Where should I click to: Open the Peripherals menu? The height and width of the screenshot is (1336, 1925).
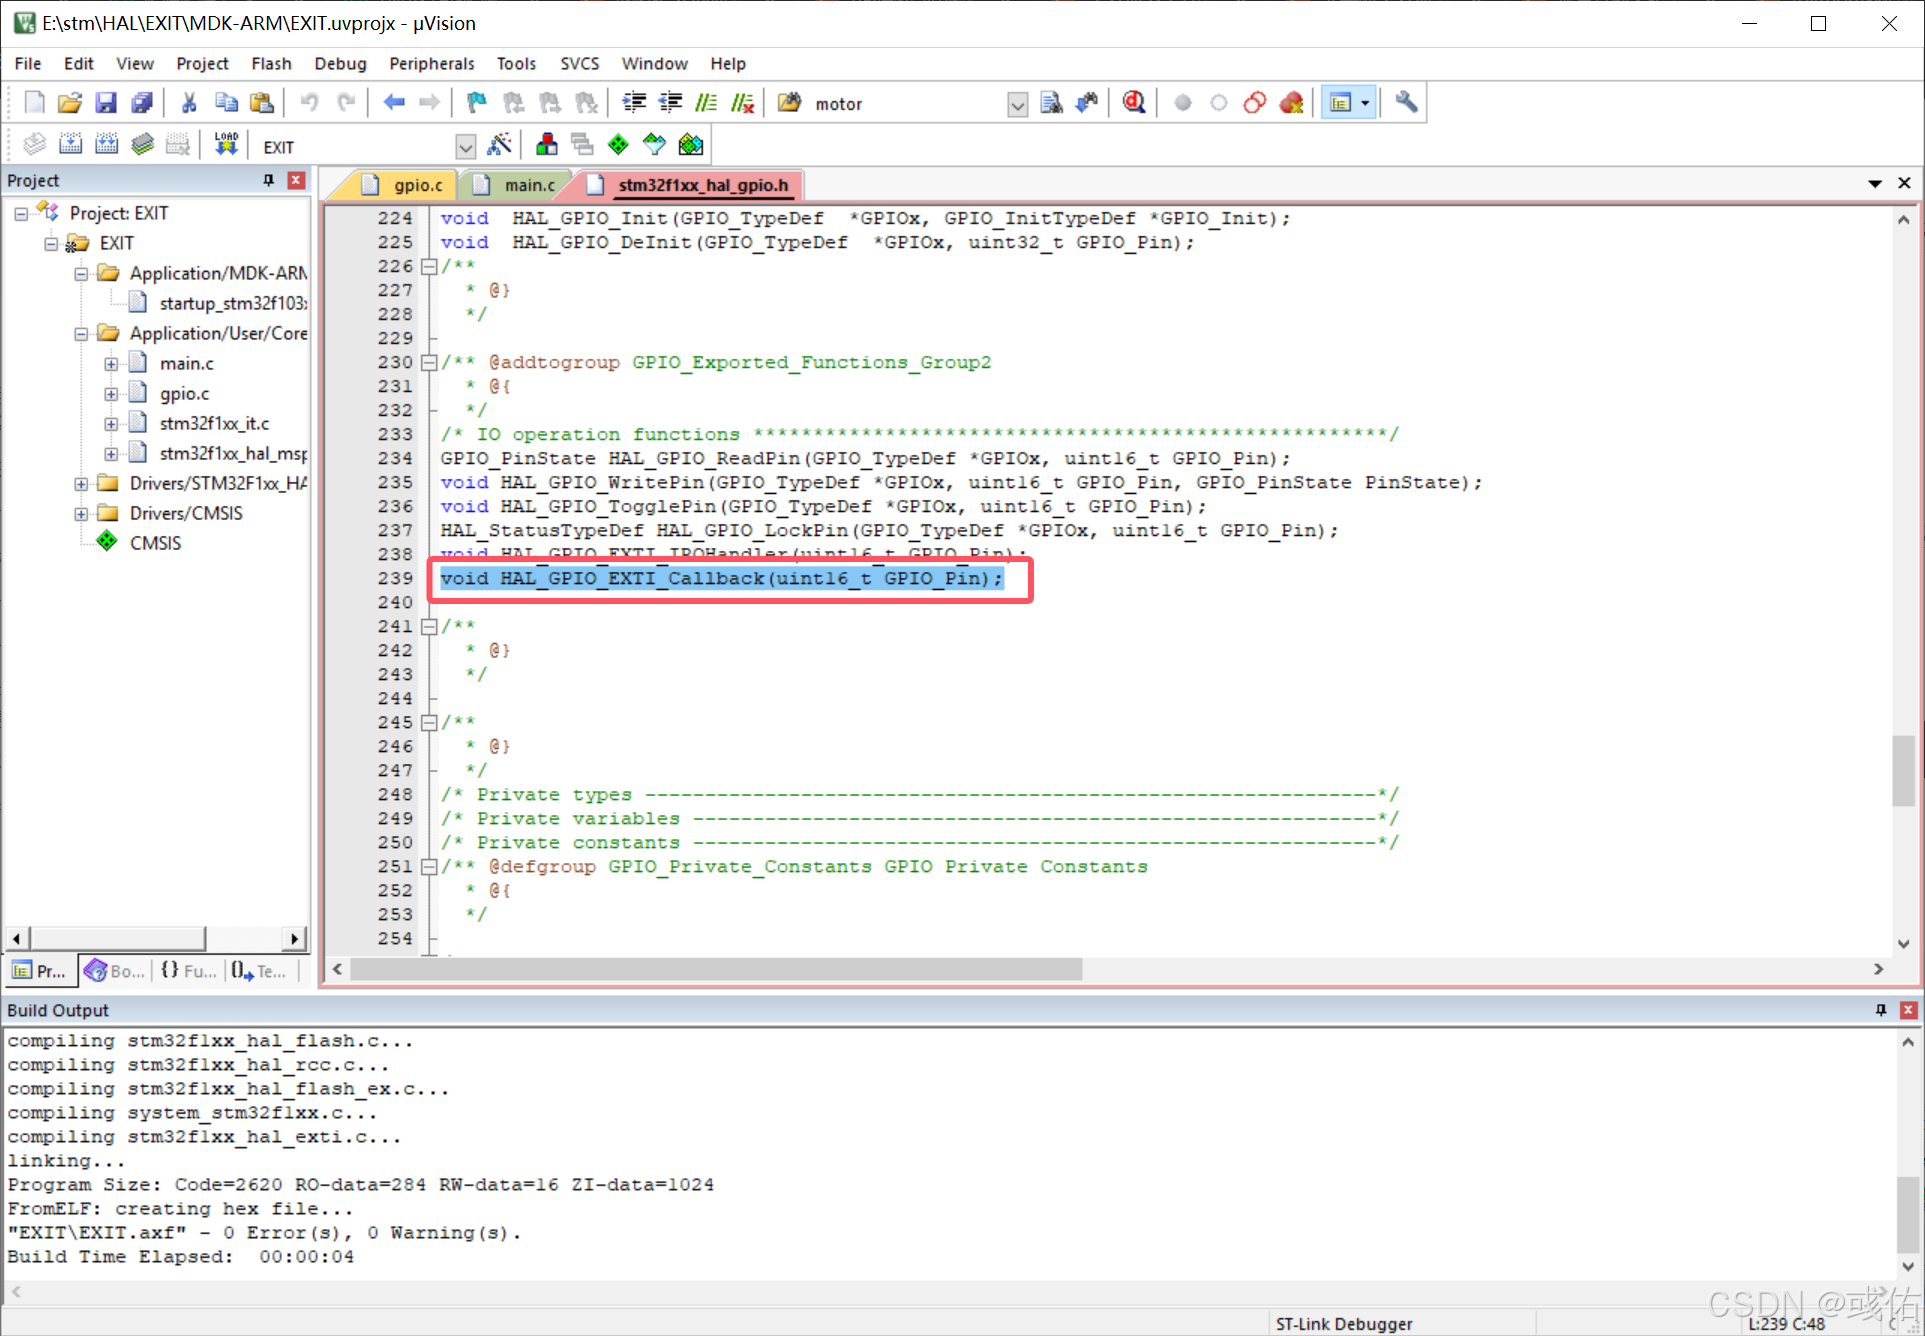pos(431,64)
